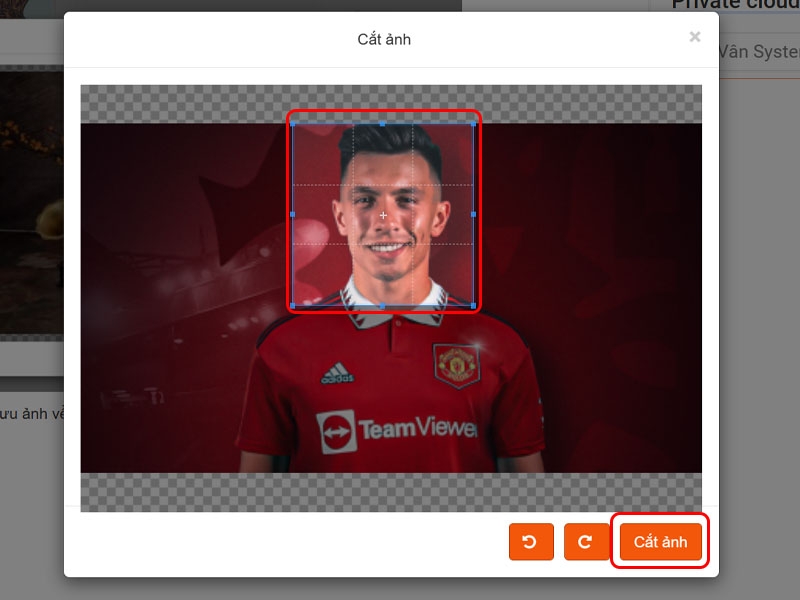Click the Adidas logo on the jersey image

[x=337, y=373]
